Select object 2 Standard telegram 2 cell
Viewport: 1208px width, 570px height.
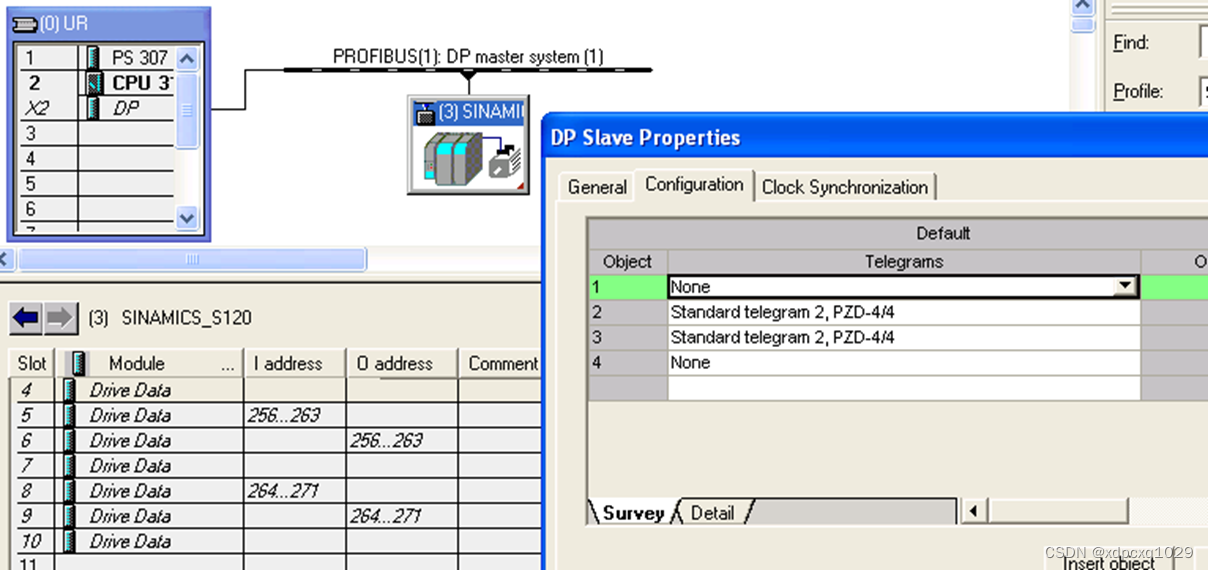coord(904,312)
